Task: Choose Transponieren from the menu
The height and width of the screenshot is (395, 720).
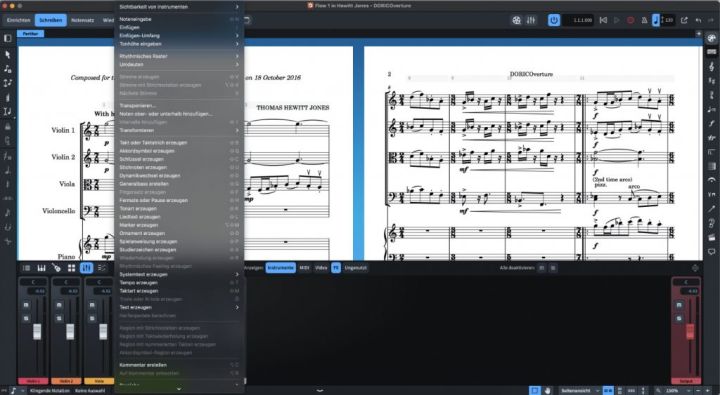Action: point(179,106)
